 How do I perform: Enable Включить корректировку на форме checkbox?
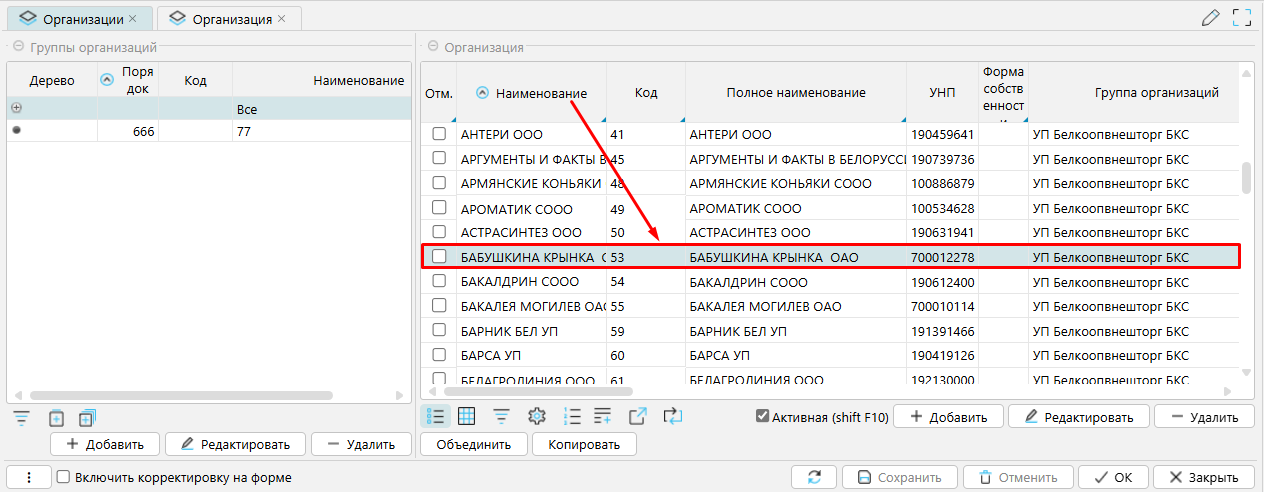pos(64,478)
